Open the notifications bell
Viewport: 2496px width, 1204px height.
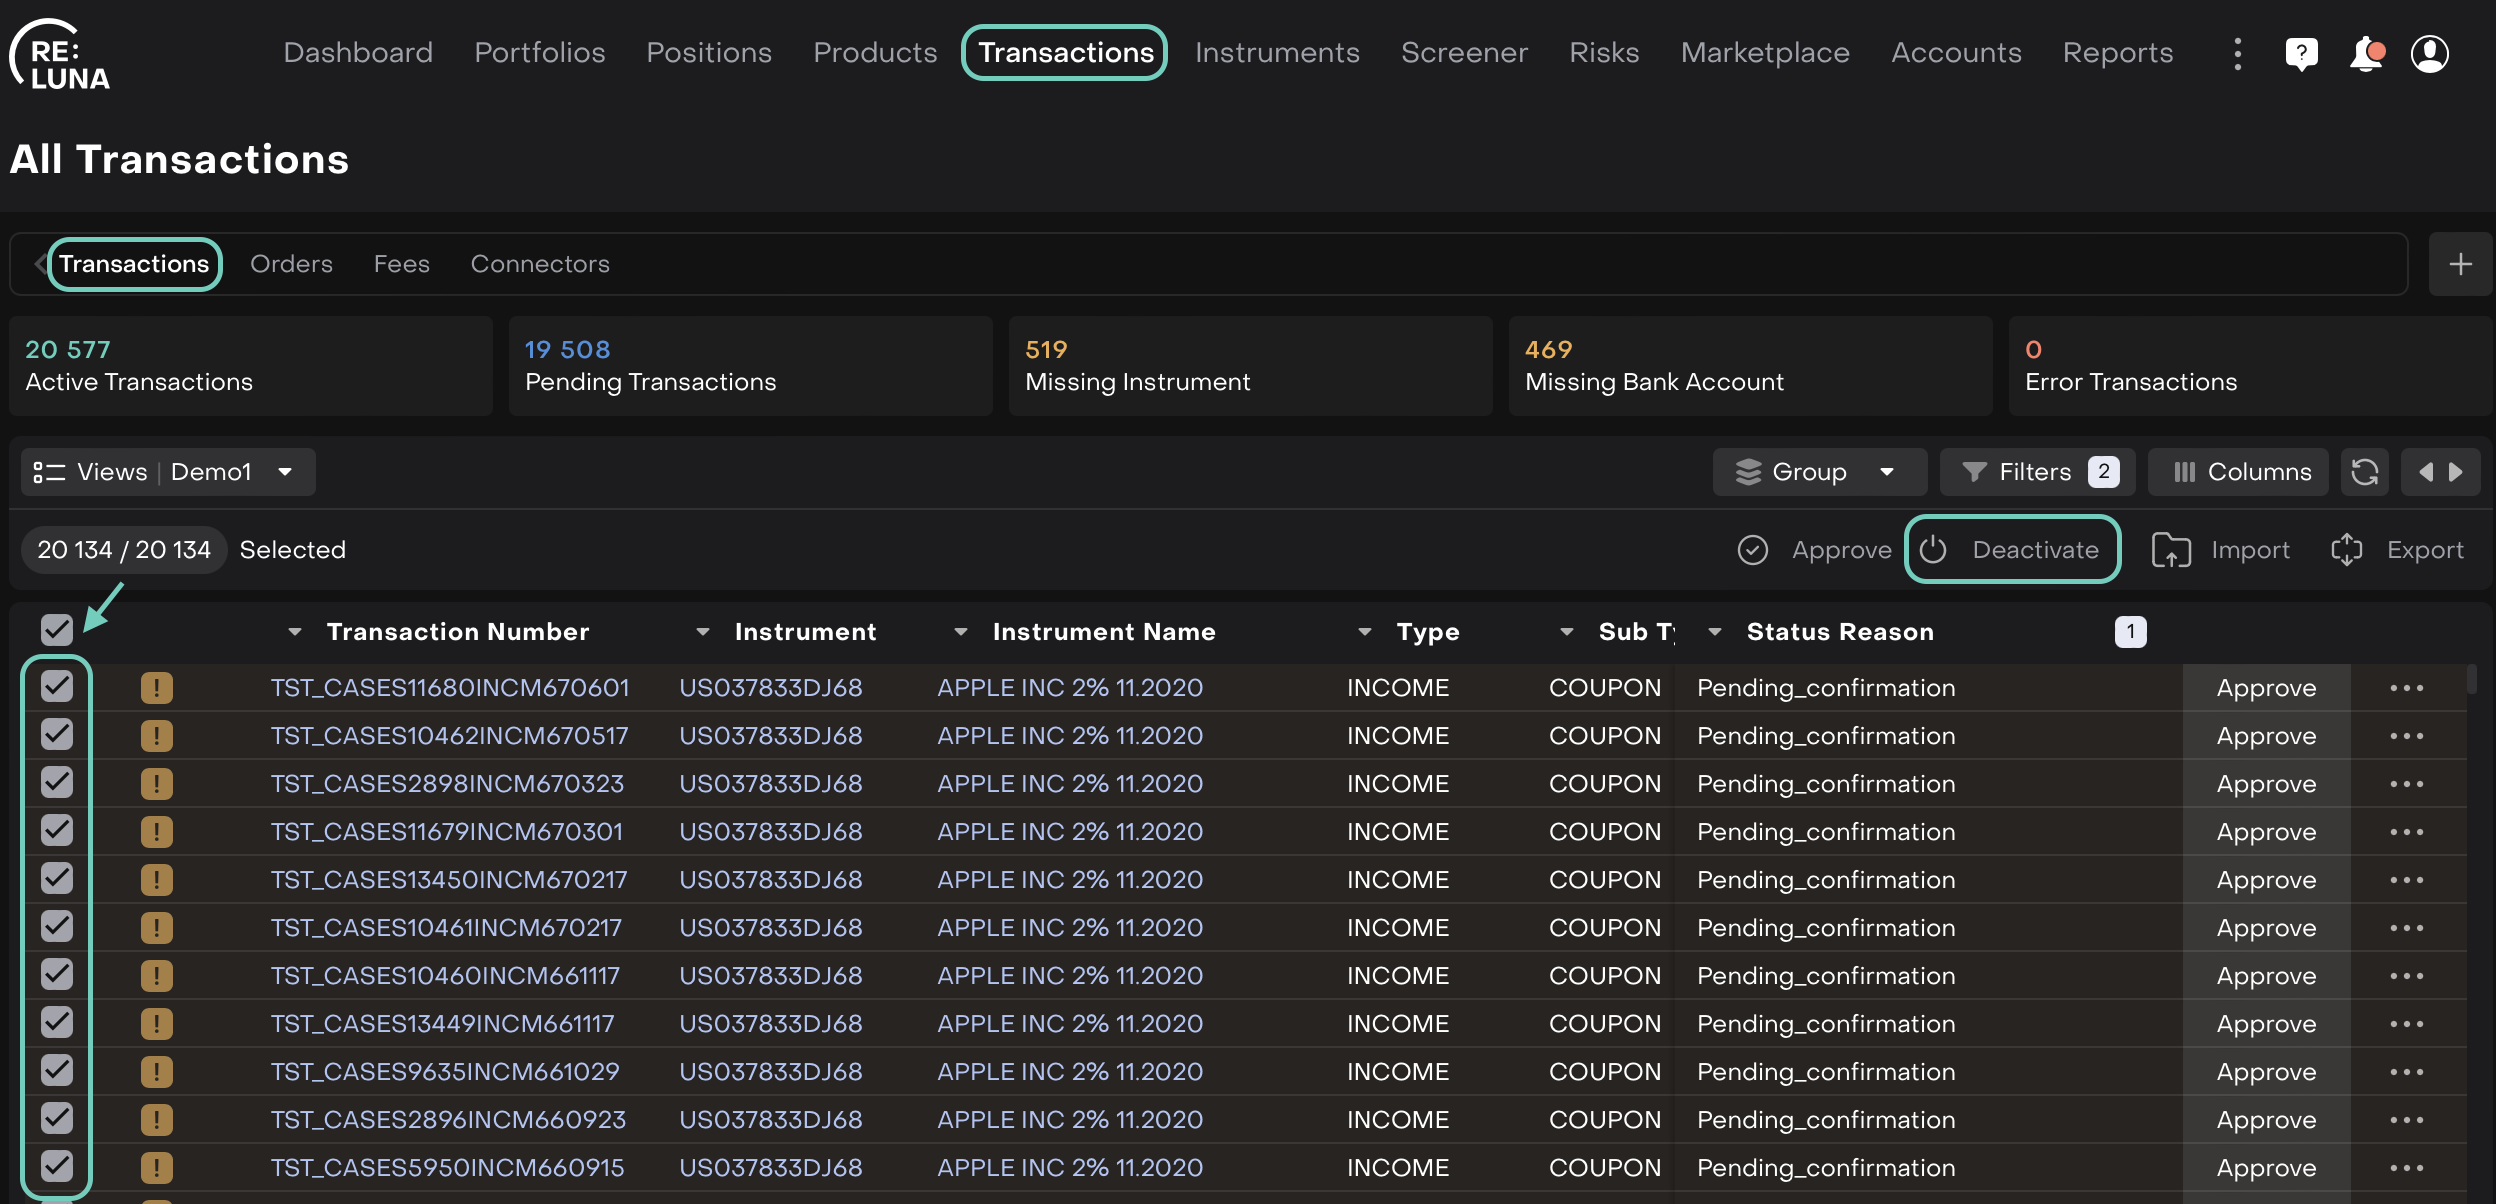point(2365,53)
